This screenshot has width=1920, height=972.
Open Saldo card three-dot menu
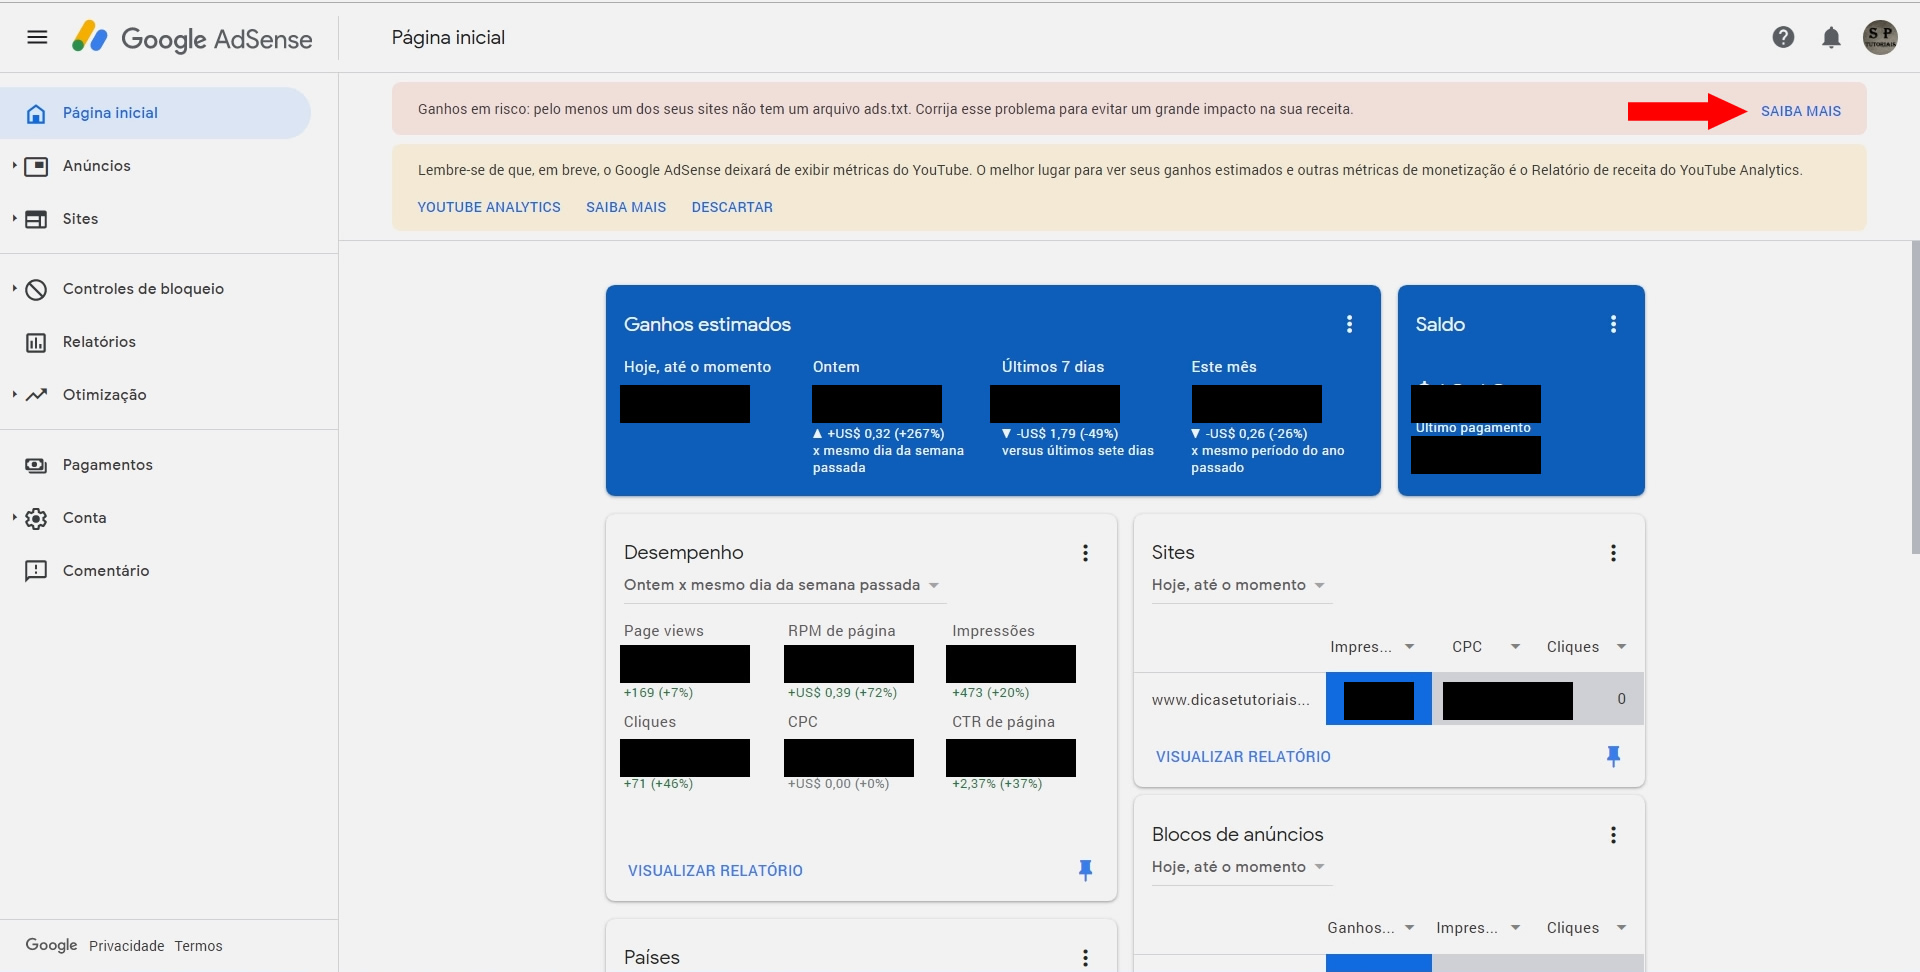(1613, 324)
